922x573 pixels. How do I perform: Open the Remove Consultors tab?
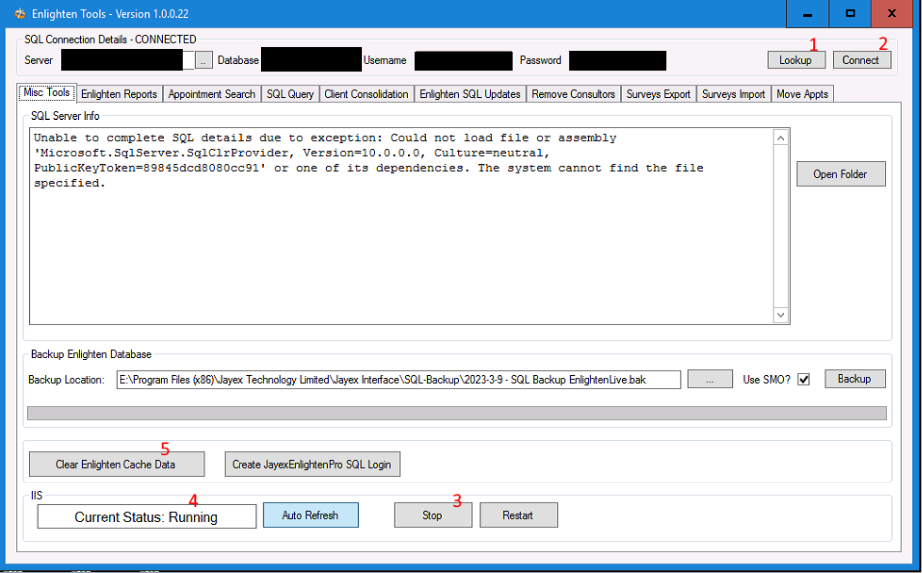point(573,94)
